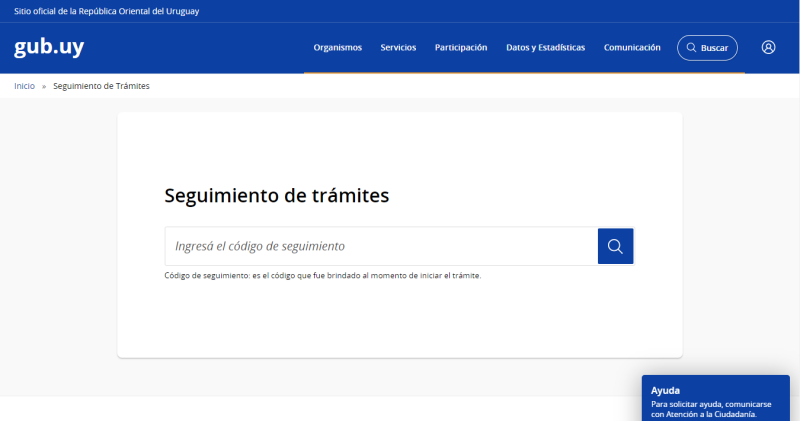
Task: Open the Comunicación section
Action: pyautogui.click(x=632, y=47)
